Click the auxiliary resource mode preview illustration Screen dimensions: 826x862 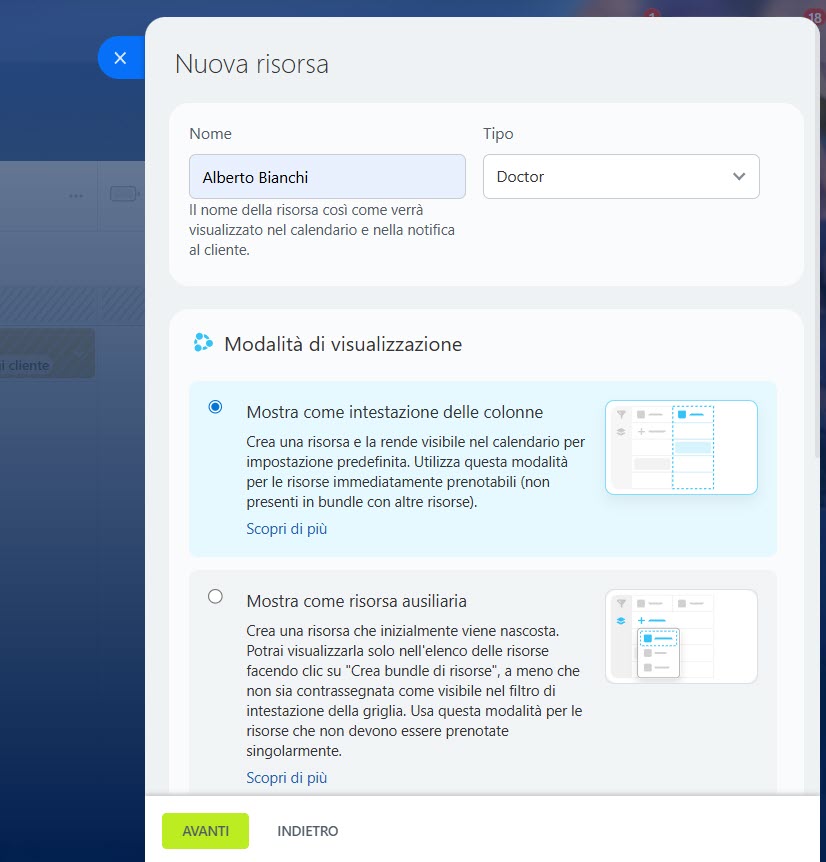[681, 636]
